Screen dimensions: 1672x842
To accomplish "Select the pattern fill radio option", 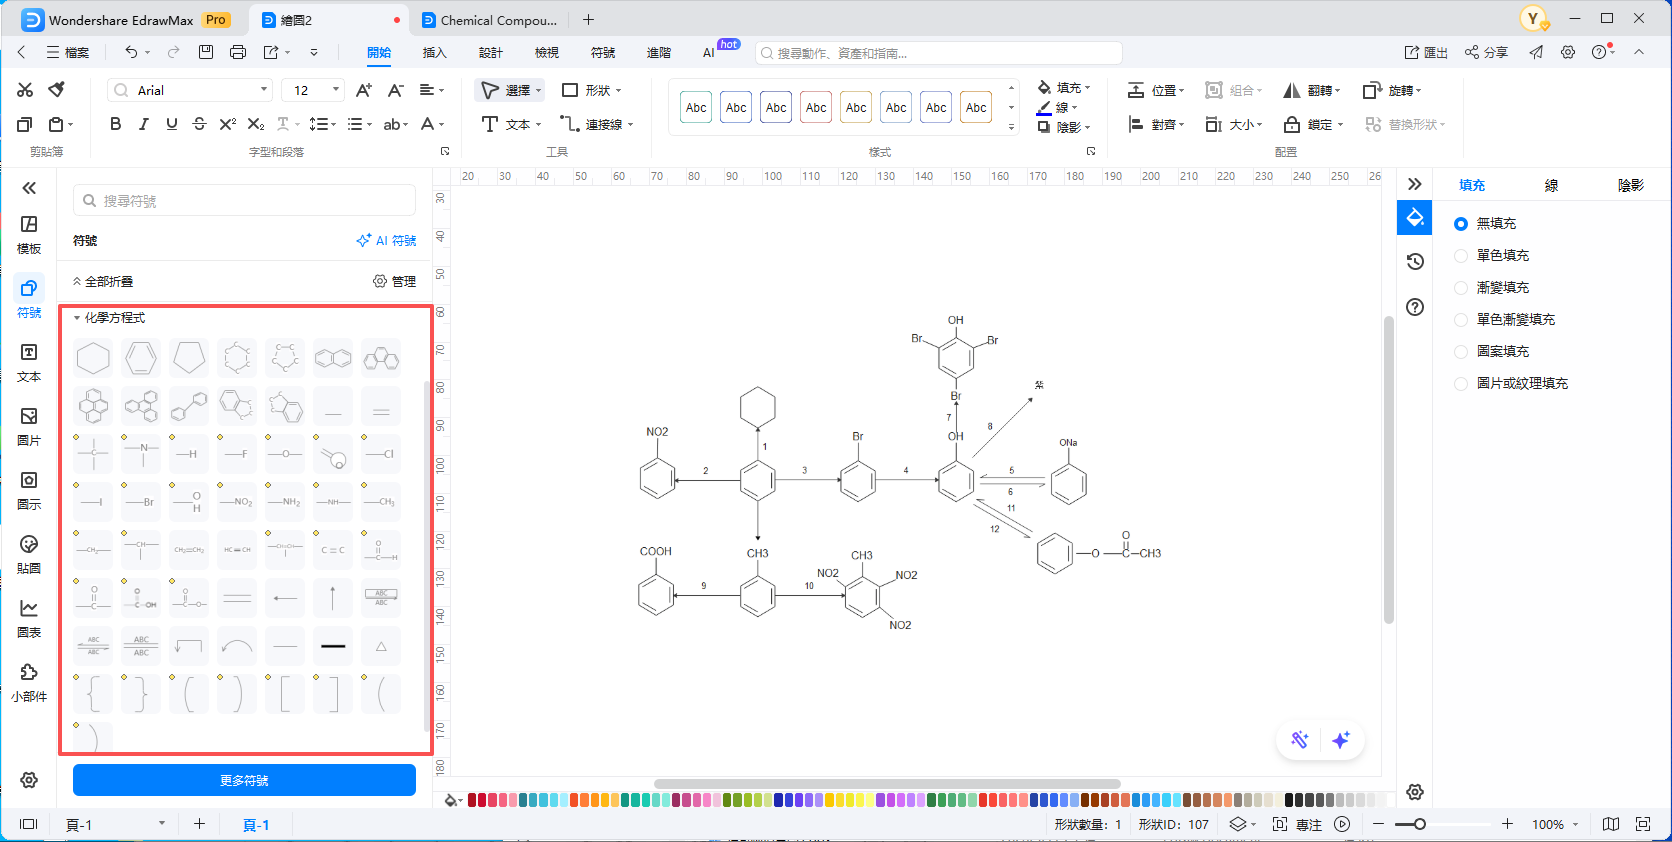I will (1461, 352).
